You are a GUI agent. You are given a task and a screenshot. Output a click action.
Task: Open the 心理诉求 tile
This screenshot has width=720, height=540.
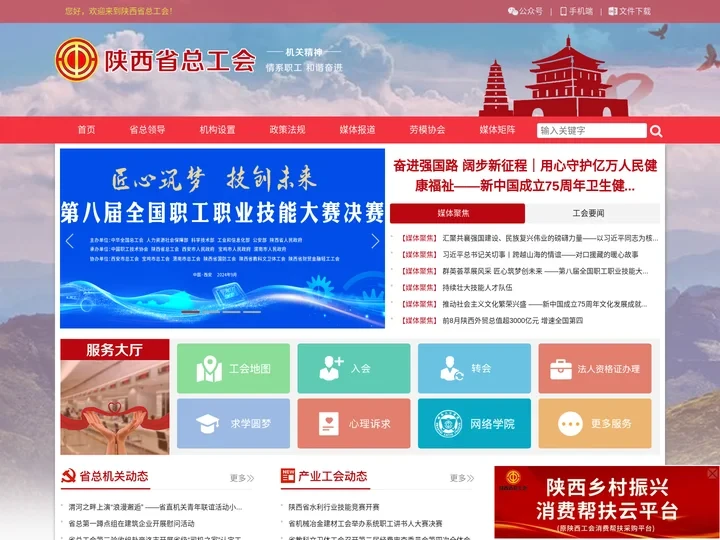pos(354,423)
